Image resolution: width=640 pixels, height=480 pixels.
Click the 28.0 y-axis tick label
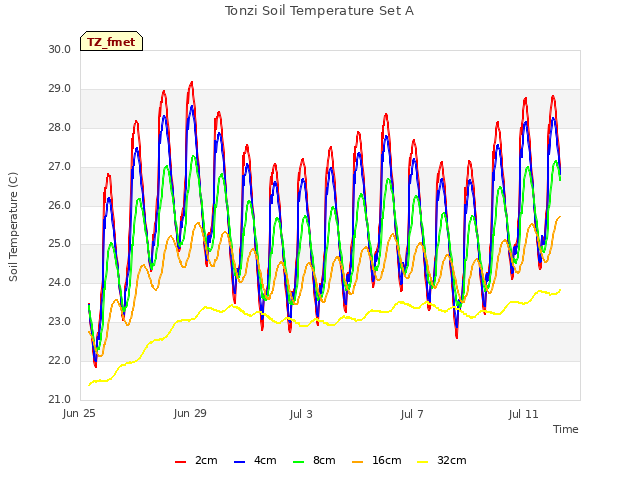60,127
